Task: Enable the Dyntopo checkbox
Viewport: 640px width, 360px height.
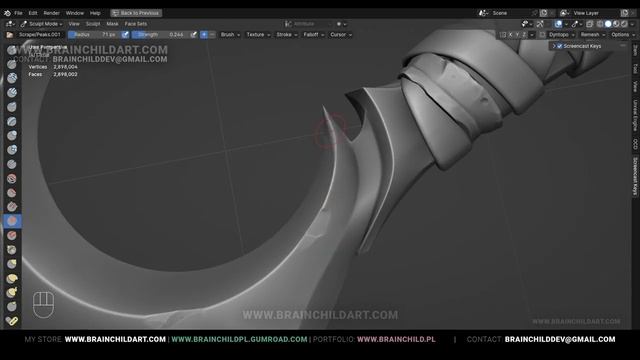Action: pos(542,35)
